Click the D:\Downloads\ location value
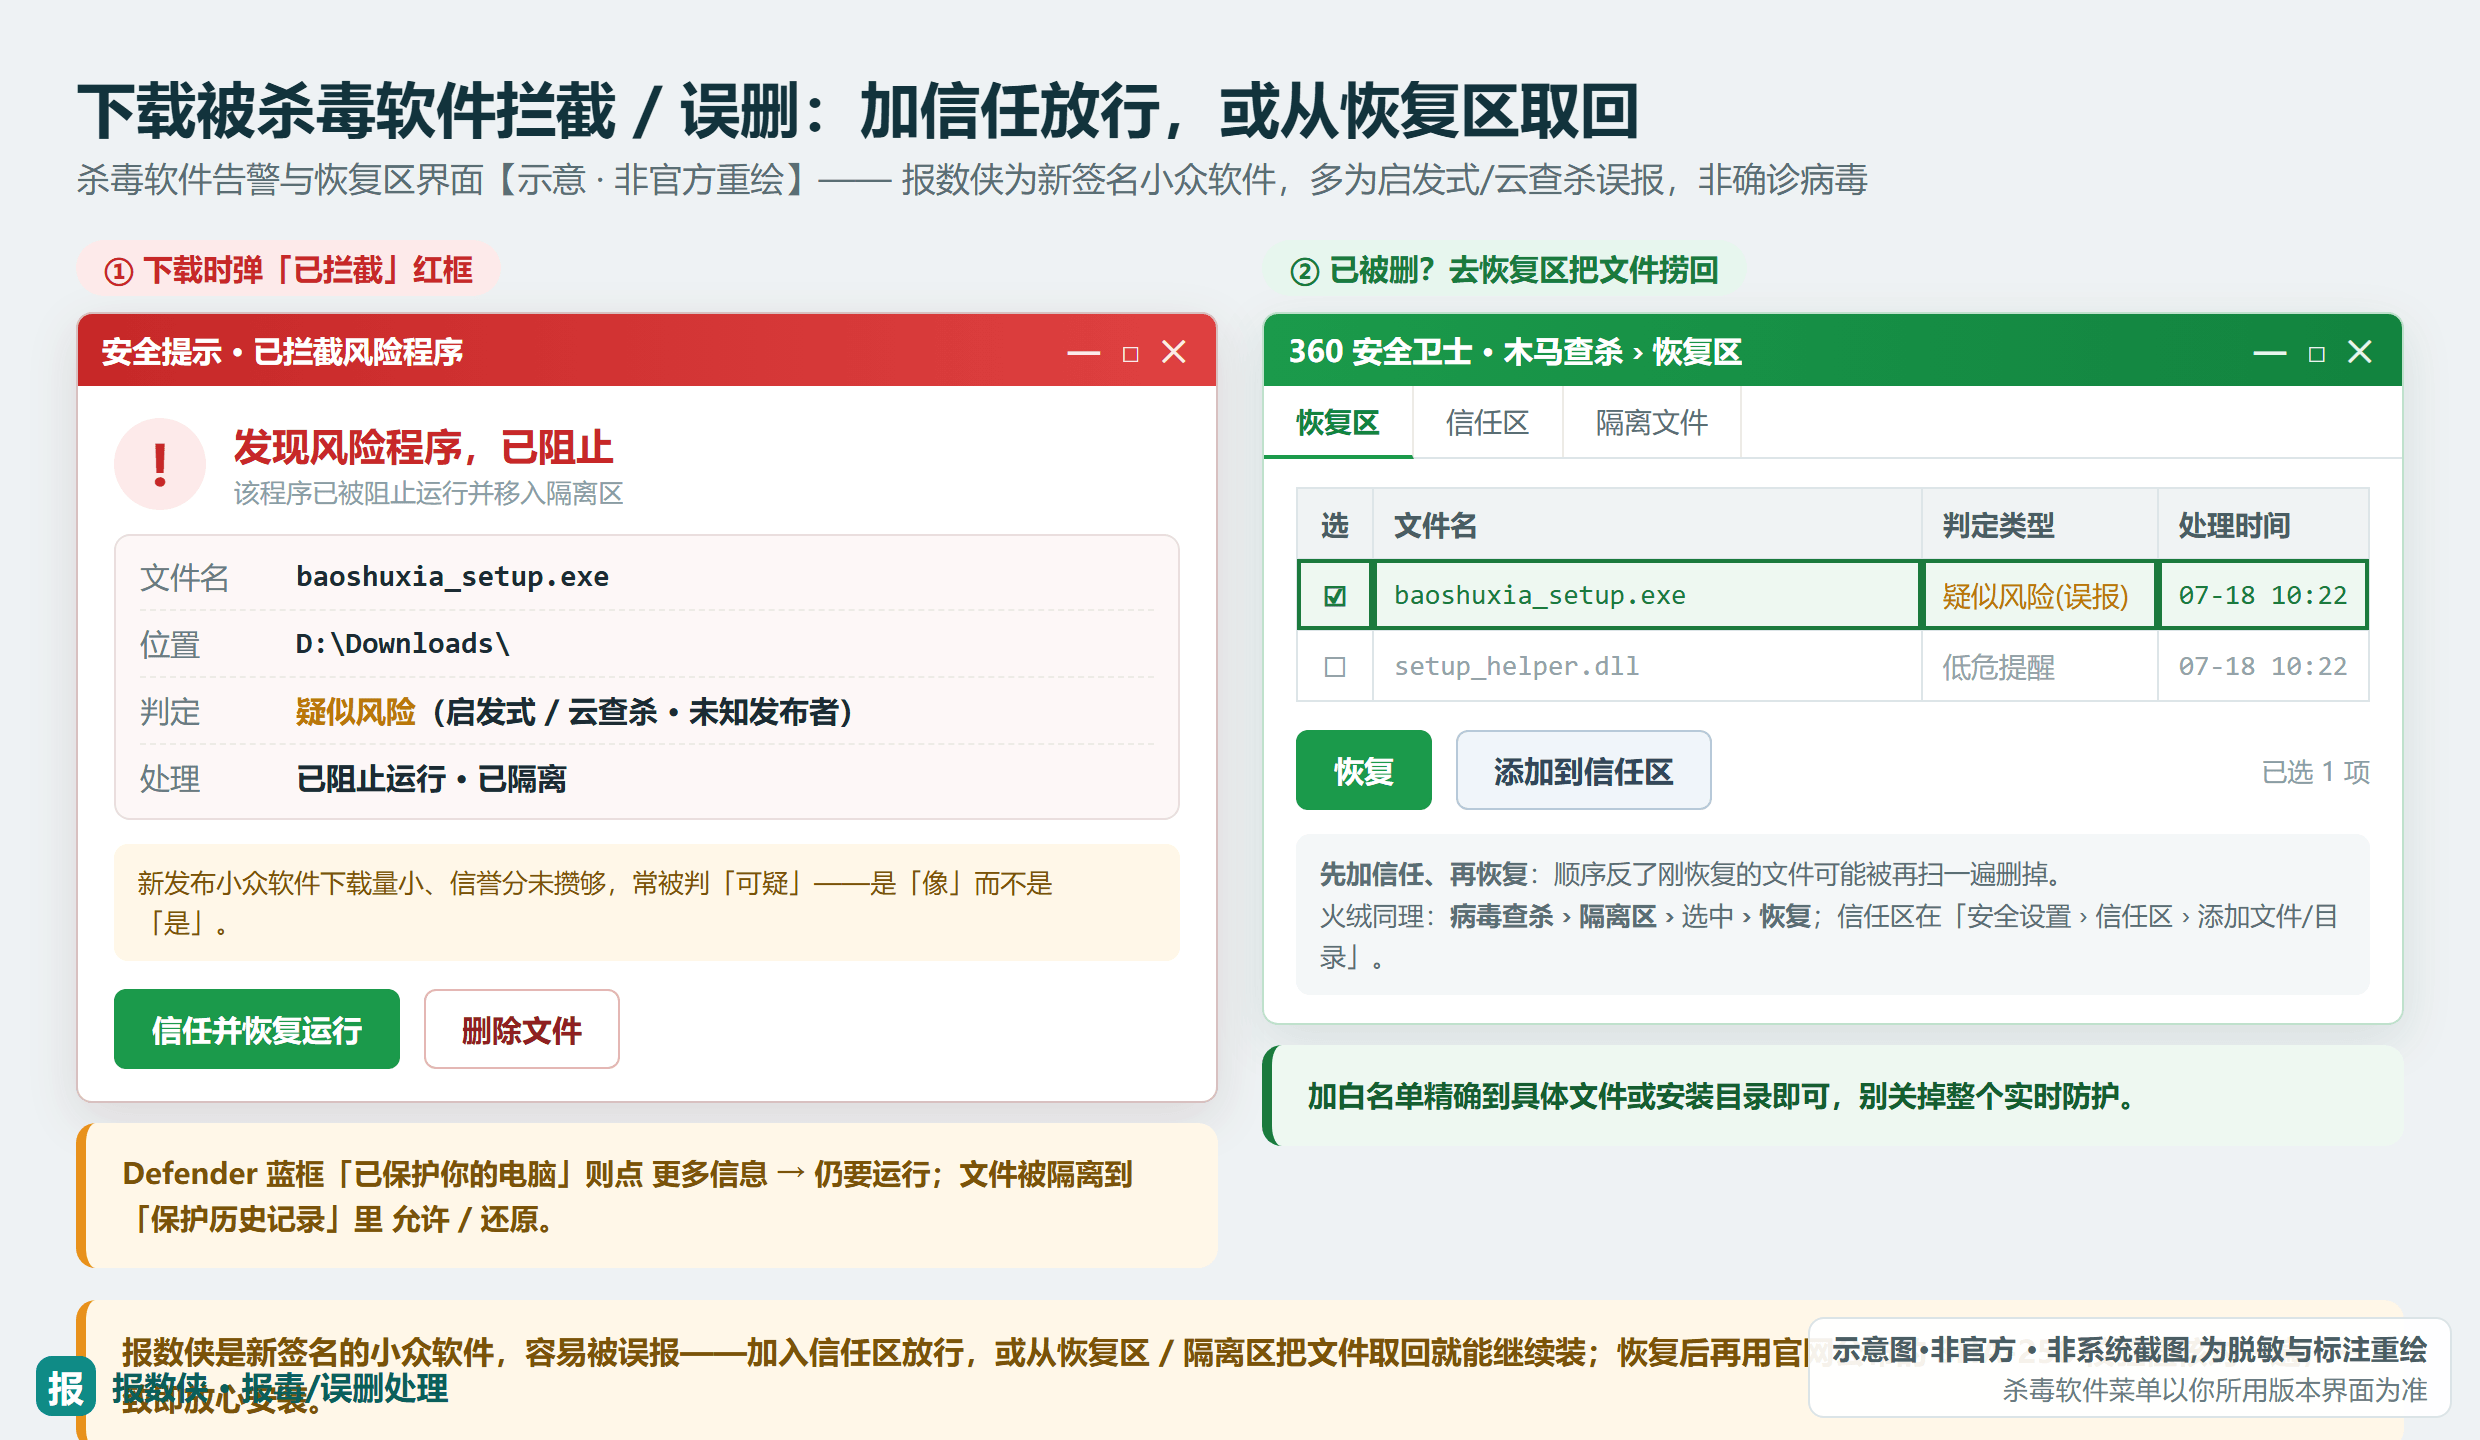The height and width of the screenshot is (1440, 2480). pyautogui.click(x=403, y=644)
